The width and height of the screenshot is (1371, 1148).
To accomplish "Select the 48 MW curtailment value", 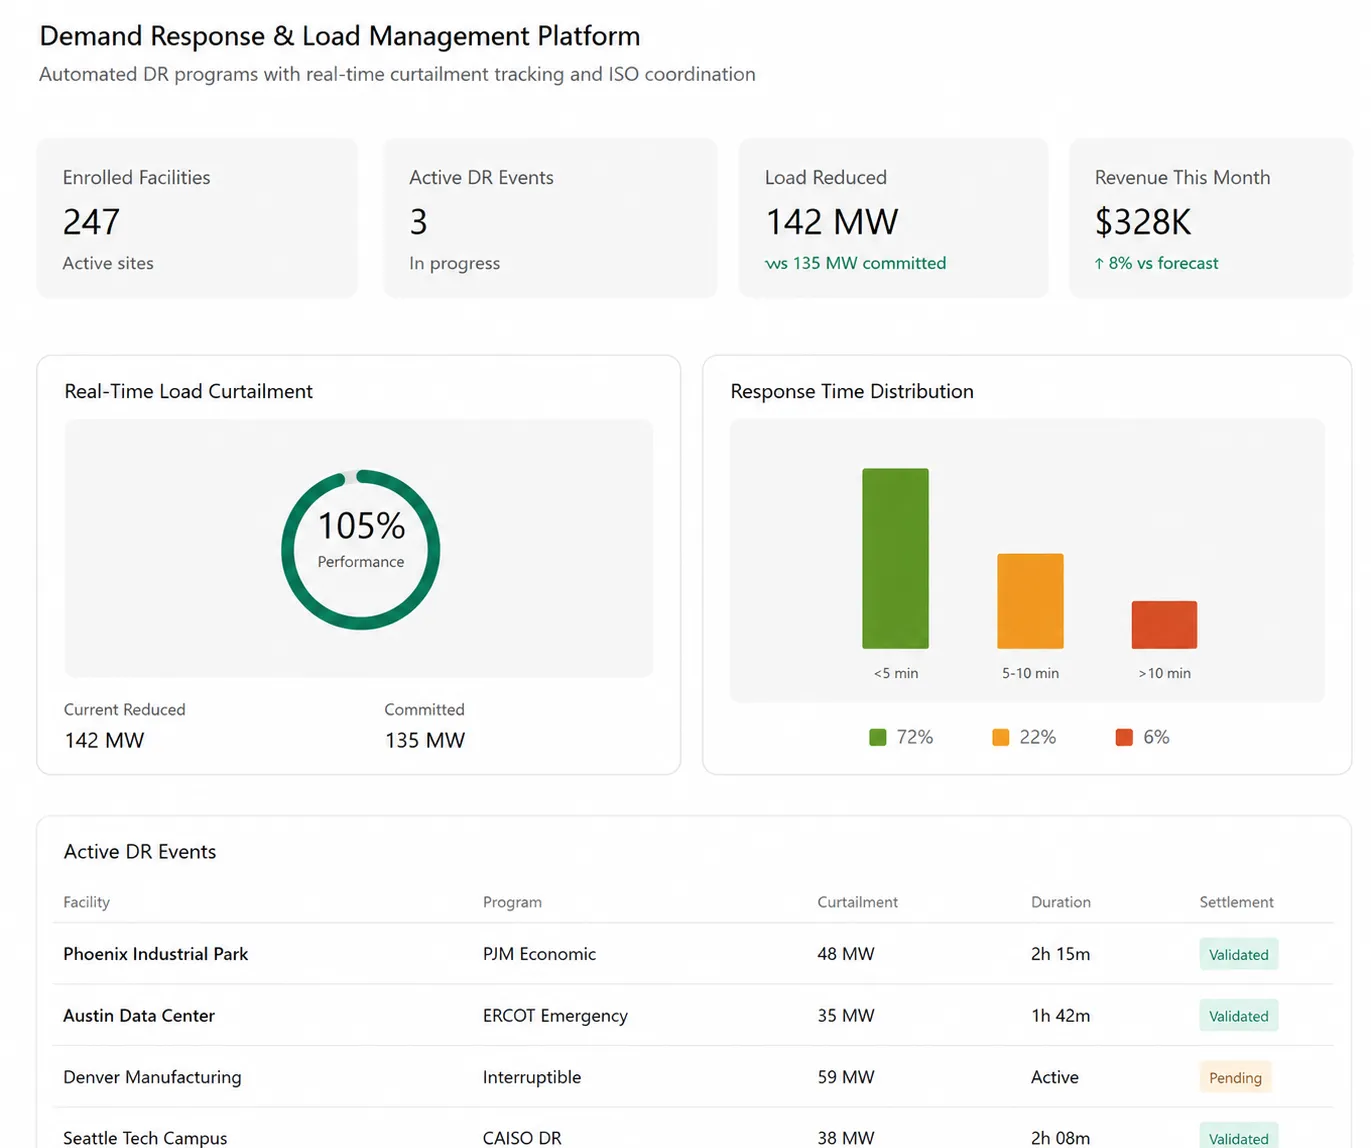I will (x=845, y=954).
